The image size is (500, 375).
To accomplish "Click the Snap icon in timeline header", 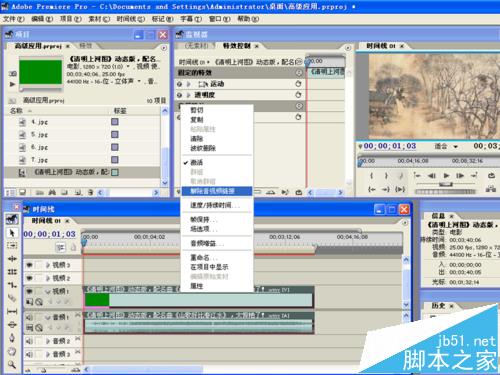I will [x=60, y=247].
